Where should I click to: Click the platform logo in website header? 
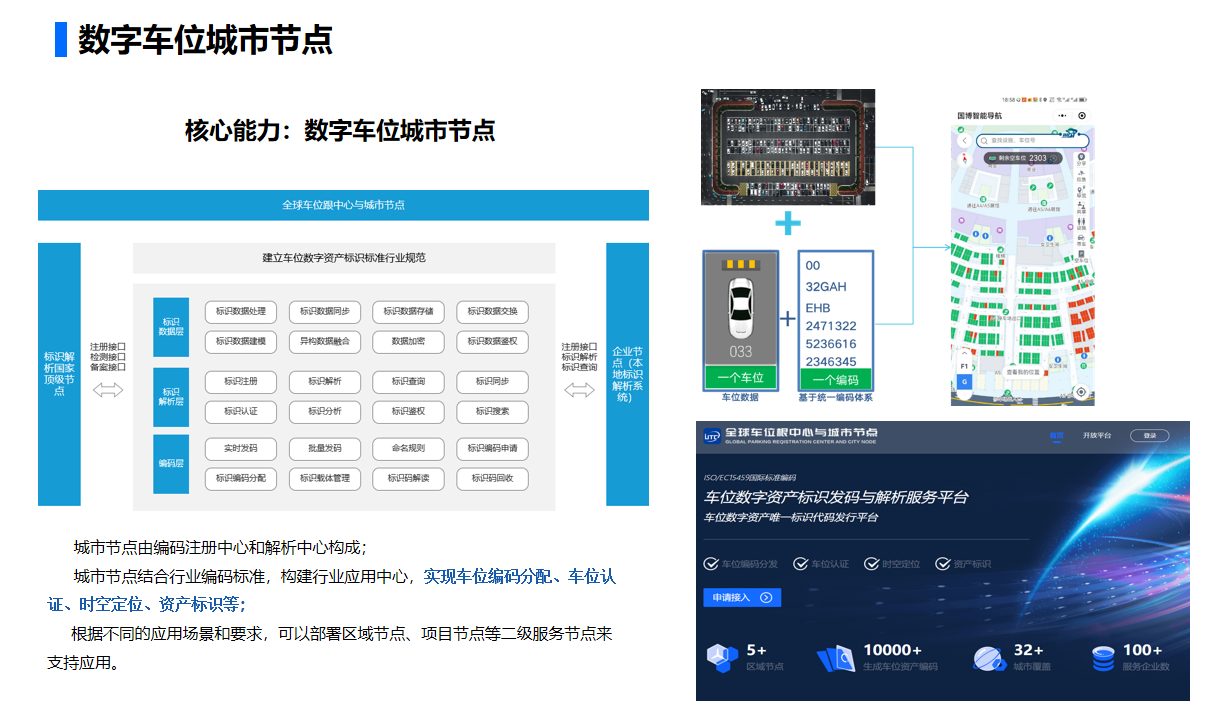(x=712, y=436)
